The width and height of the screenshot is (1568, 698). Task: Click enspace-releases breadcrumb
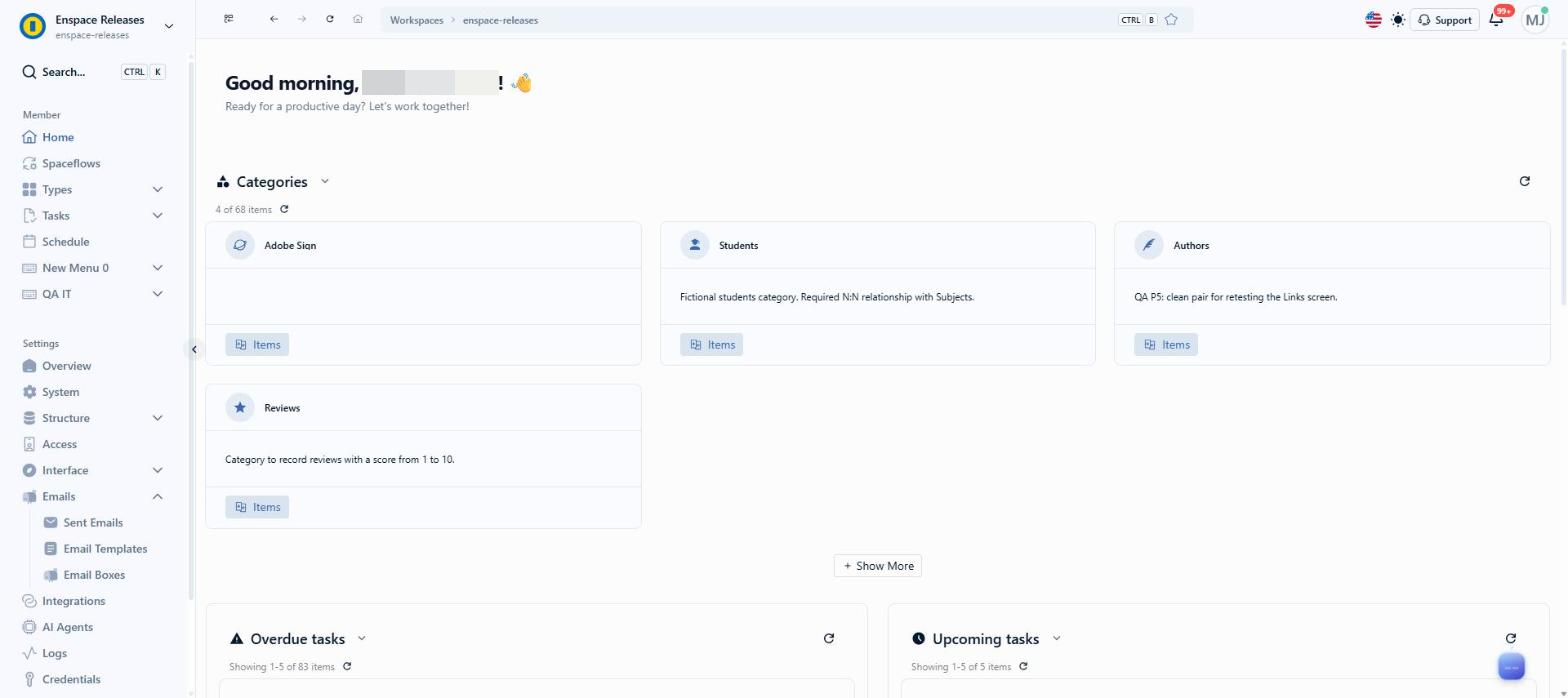(500, 20)
